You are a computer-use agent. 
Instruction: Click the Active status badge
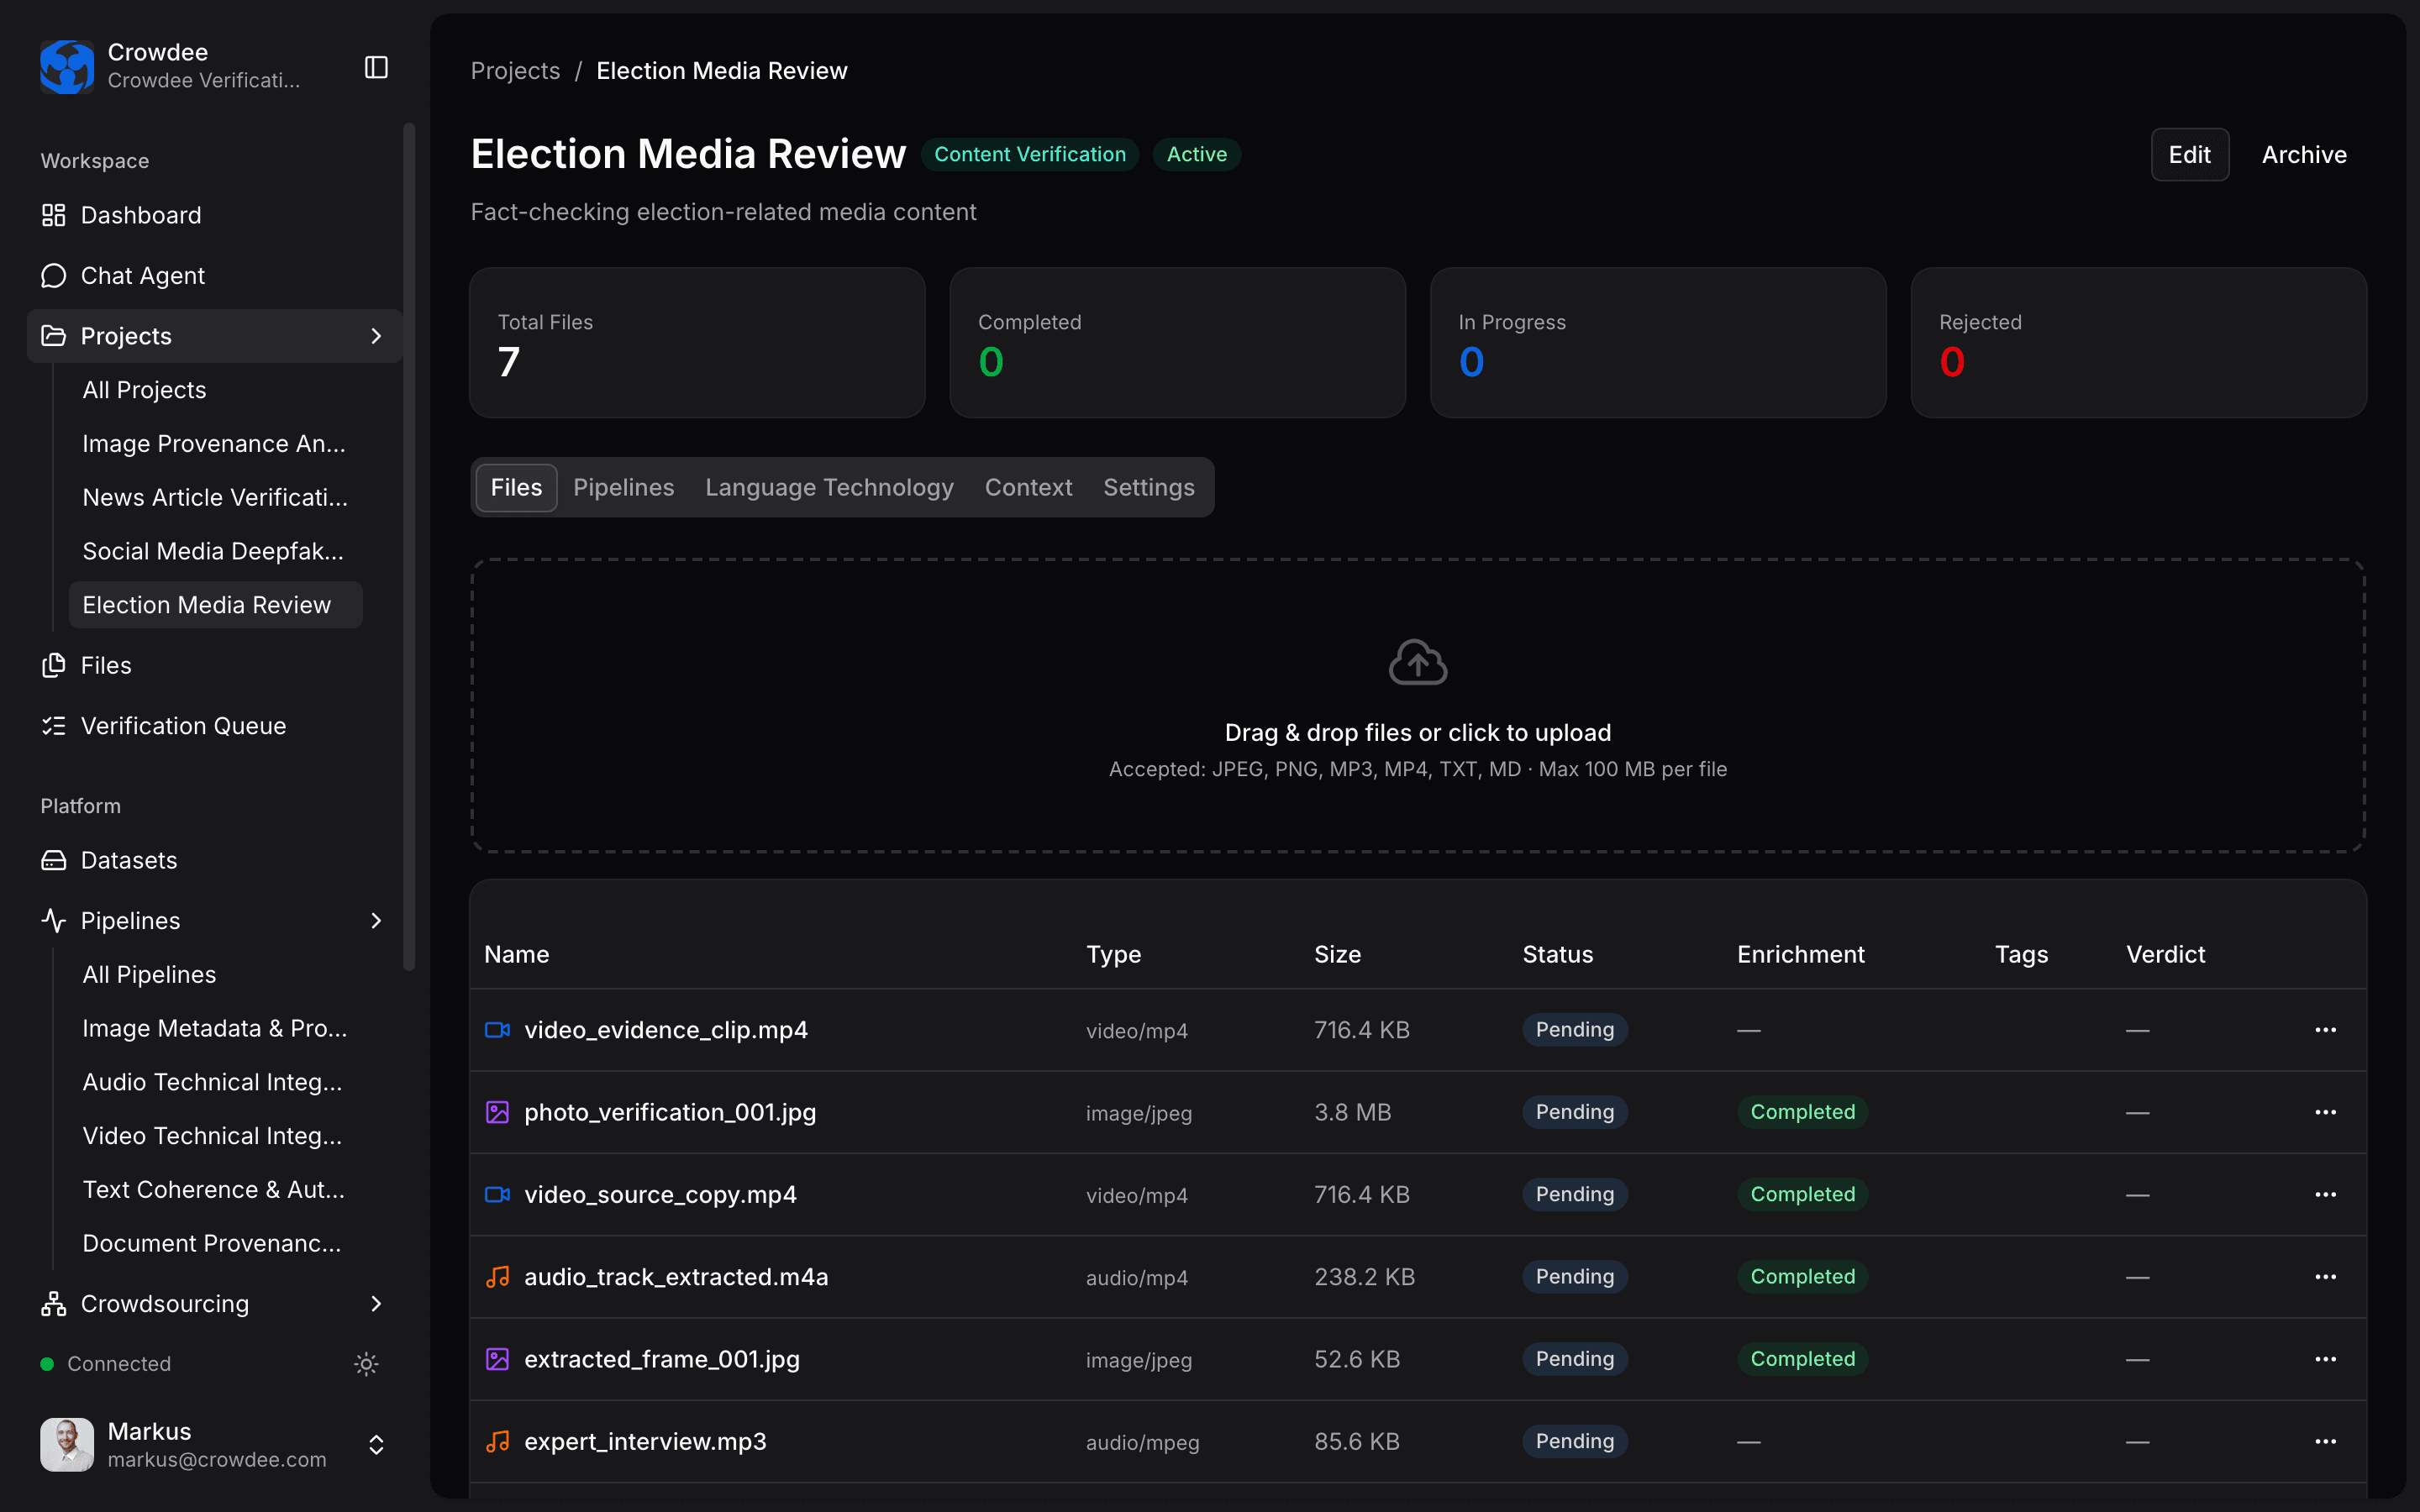pyautogui.click(x=1197, y=155)
